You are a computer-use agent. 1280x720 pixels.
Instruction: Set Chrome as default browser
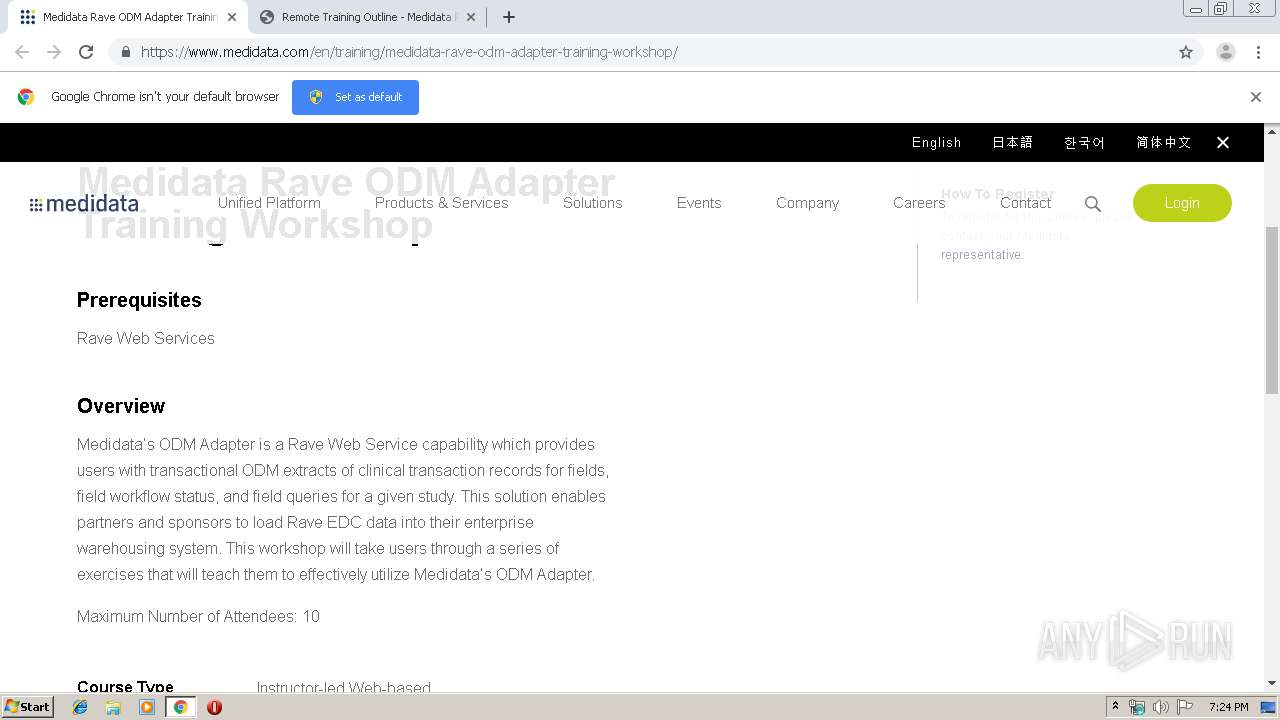click(x=355, y=97)
